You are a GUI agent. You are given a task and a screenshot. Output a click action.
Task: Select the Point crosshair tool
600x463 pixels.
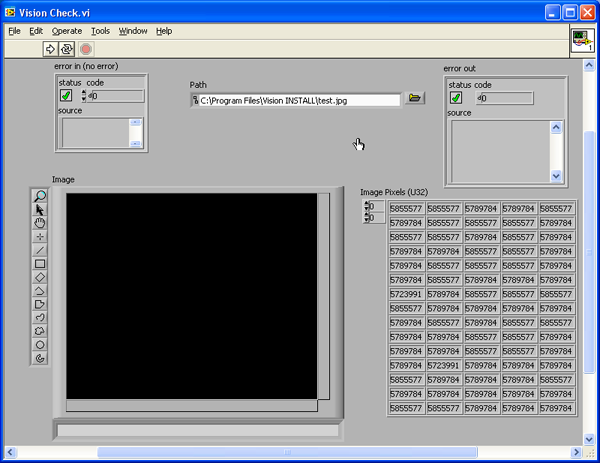click(40, 236)
